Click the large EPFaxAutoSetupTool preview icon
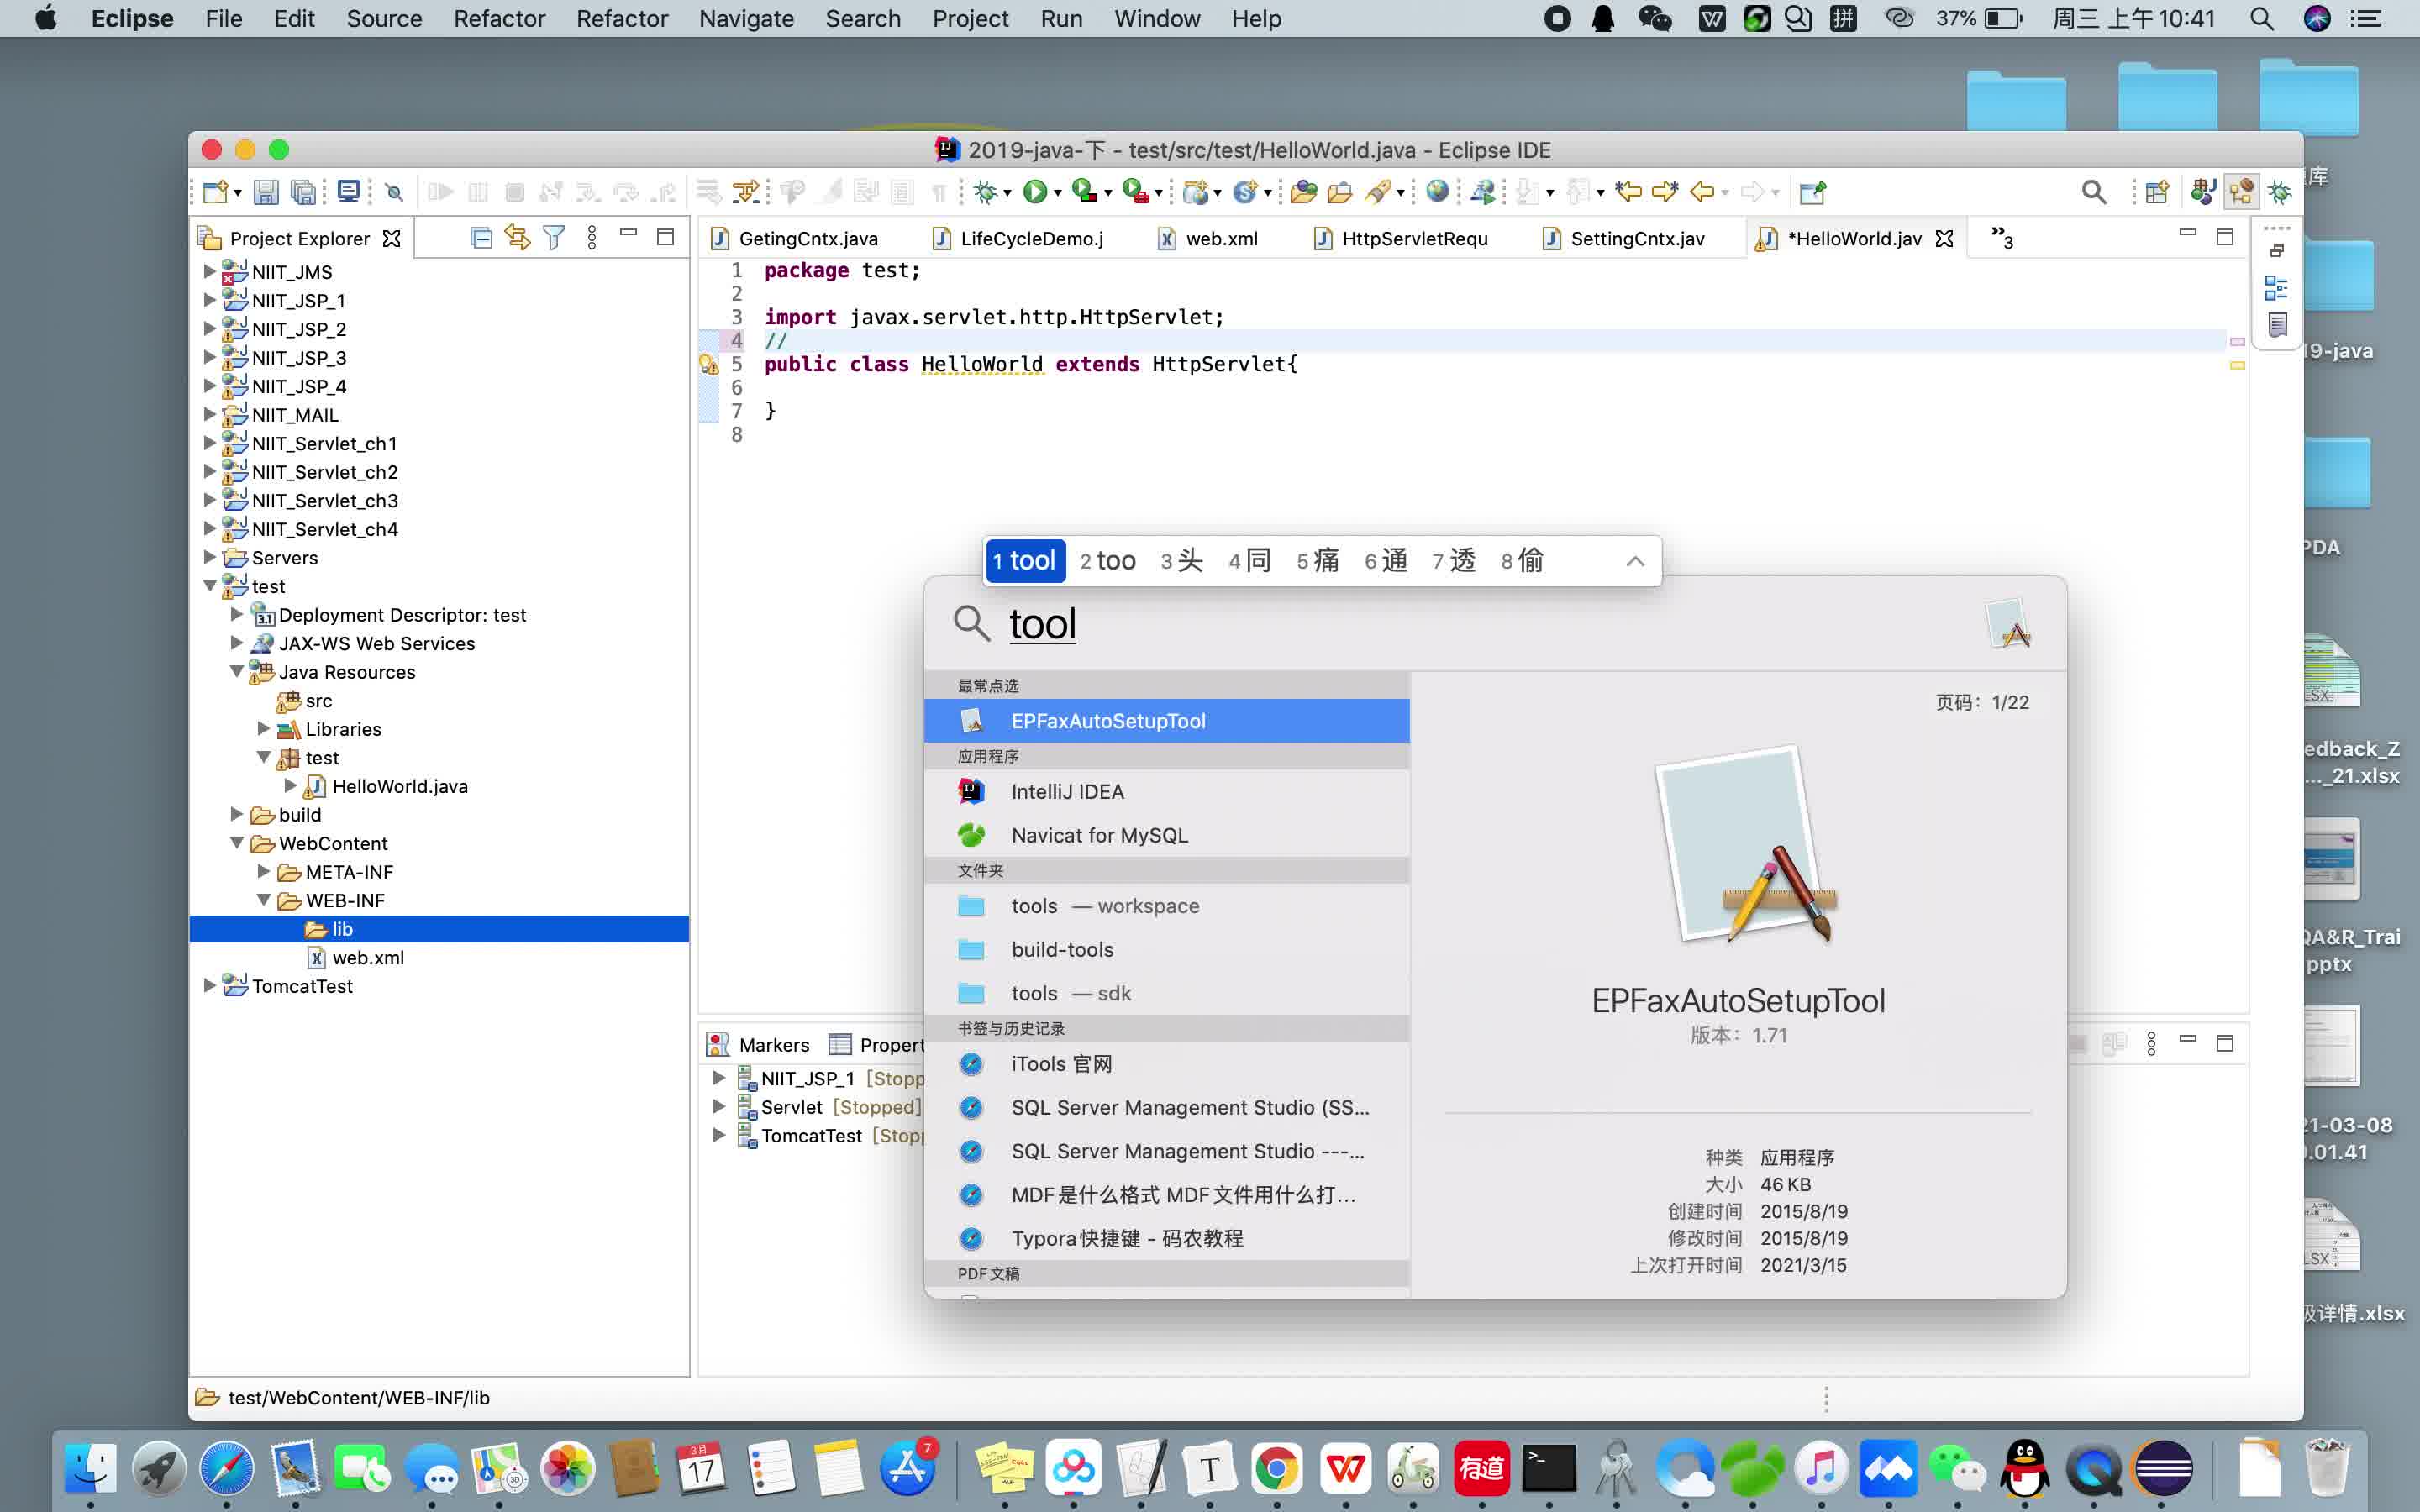Image resolution: width=2420 pixels, height=1512 pixels. (1745, 847)
